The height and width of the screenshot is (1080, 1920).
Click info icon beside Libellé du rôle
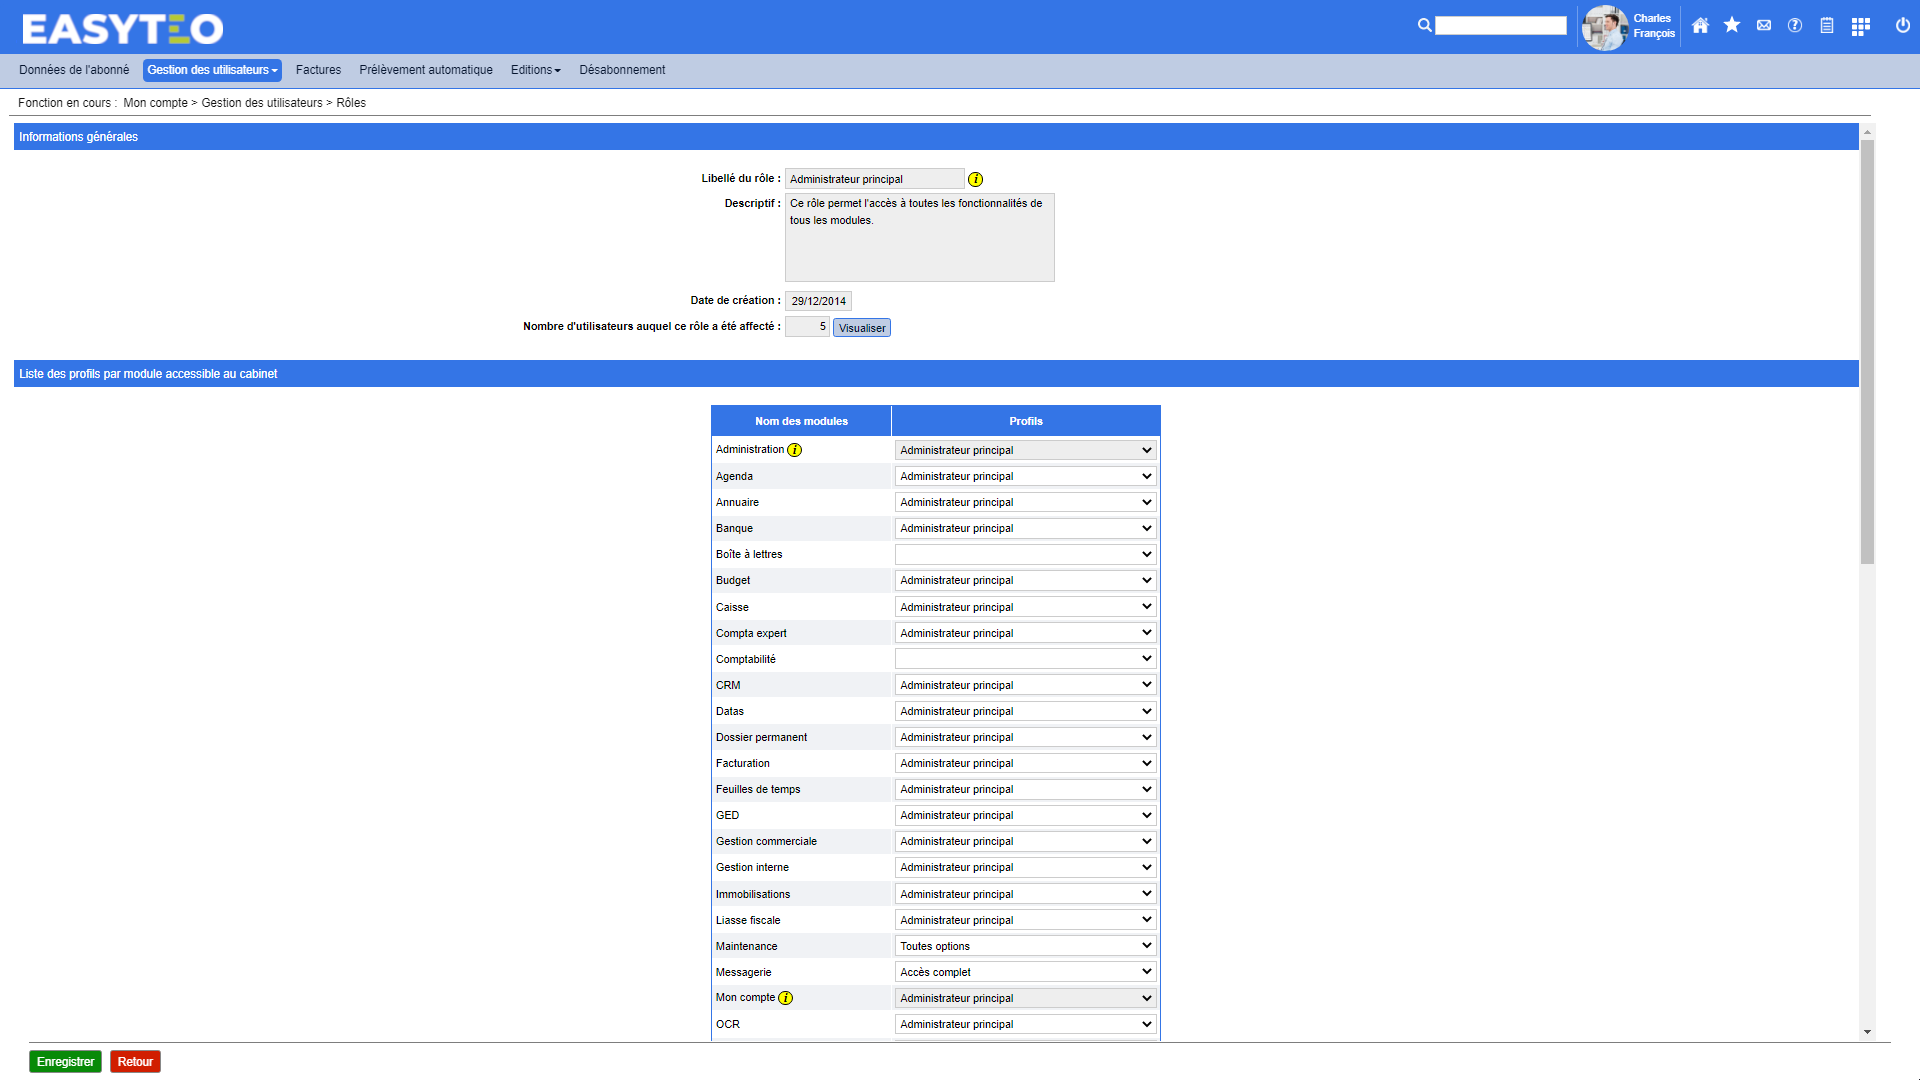pos(976,180)
